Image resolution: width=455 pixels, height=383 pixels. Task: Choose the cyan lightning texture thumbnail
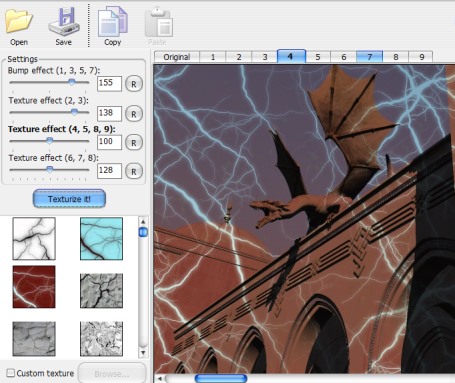(x=101, y=239)
